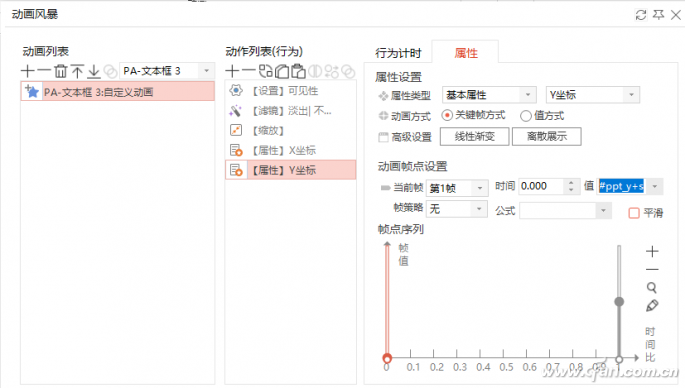Increase the 时间 value with the up spinner

point(571,183)
